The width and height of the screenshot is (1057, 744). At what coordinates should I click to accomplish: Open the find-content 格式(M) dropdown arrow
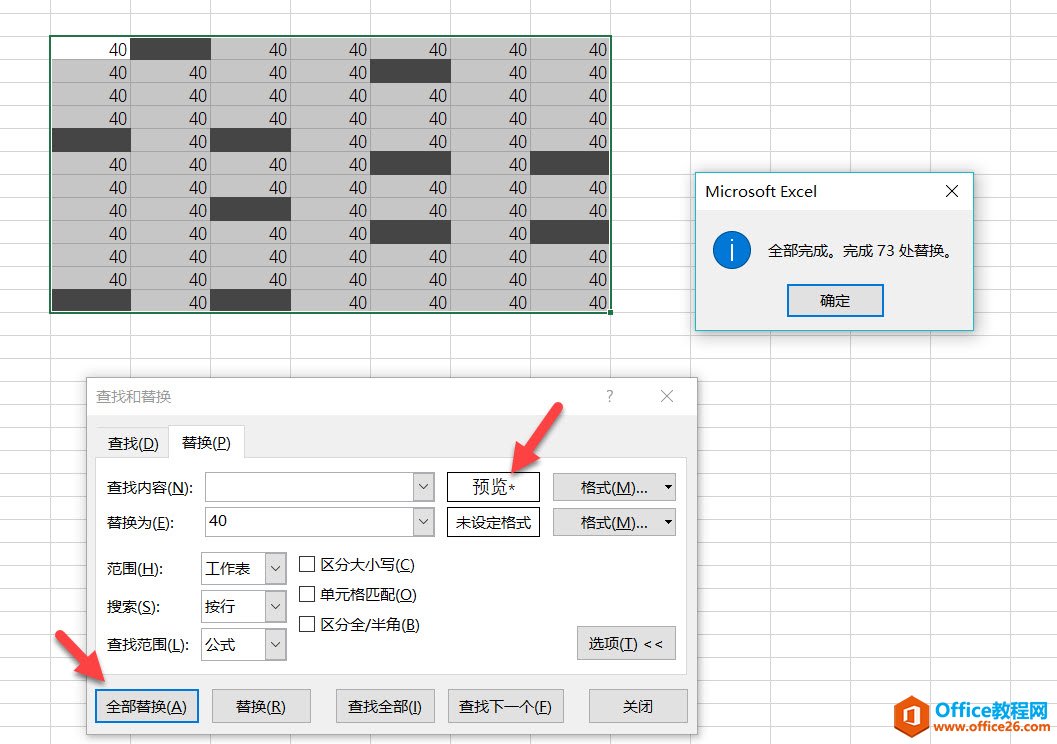[668, 488]
